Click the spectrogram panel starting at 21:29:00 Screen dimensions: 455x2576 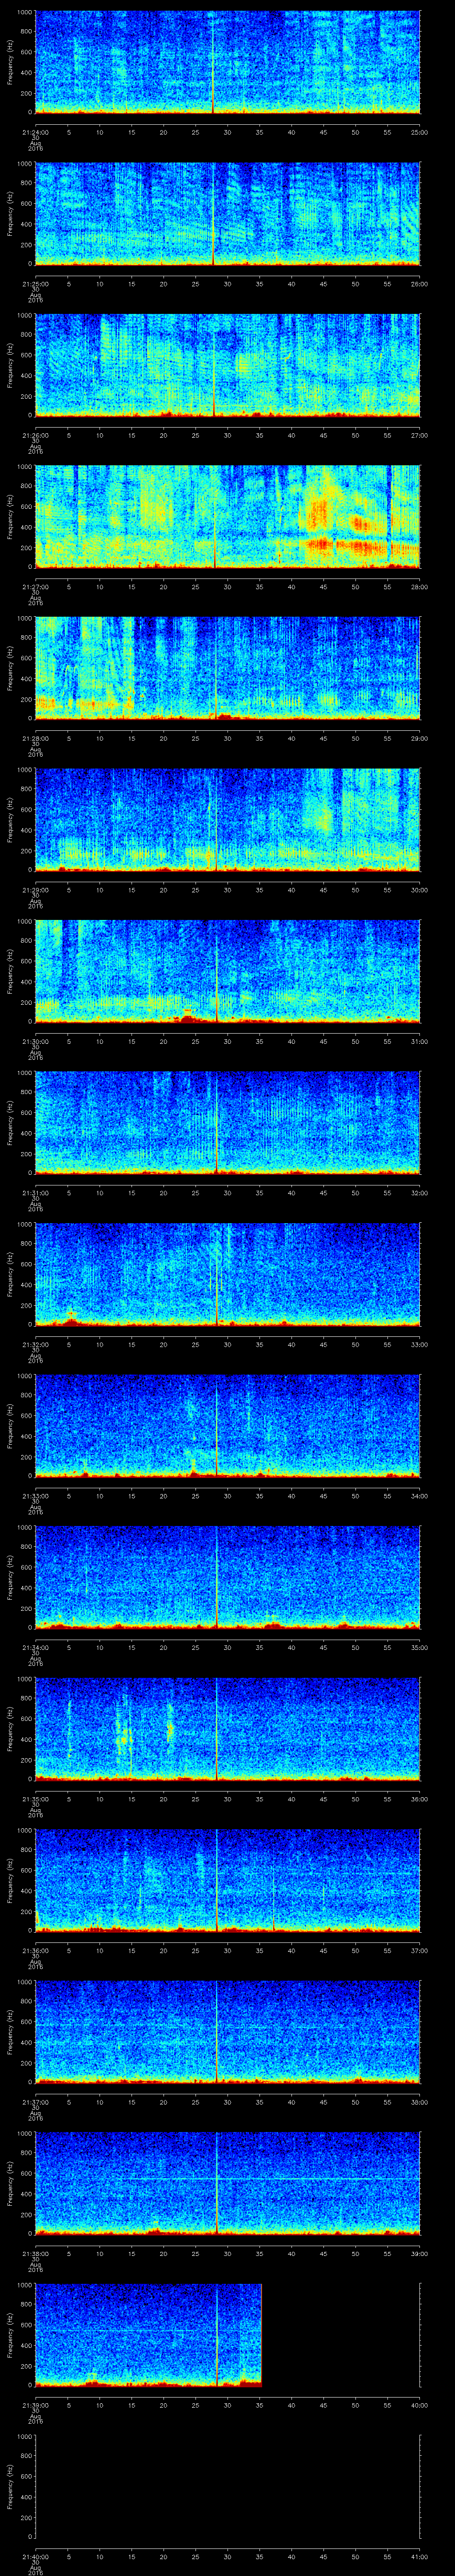pos(227,819)
